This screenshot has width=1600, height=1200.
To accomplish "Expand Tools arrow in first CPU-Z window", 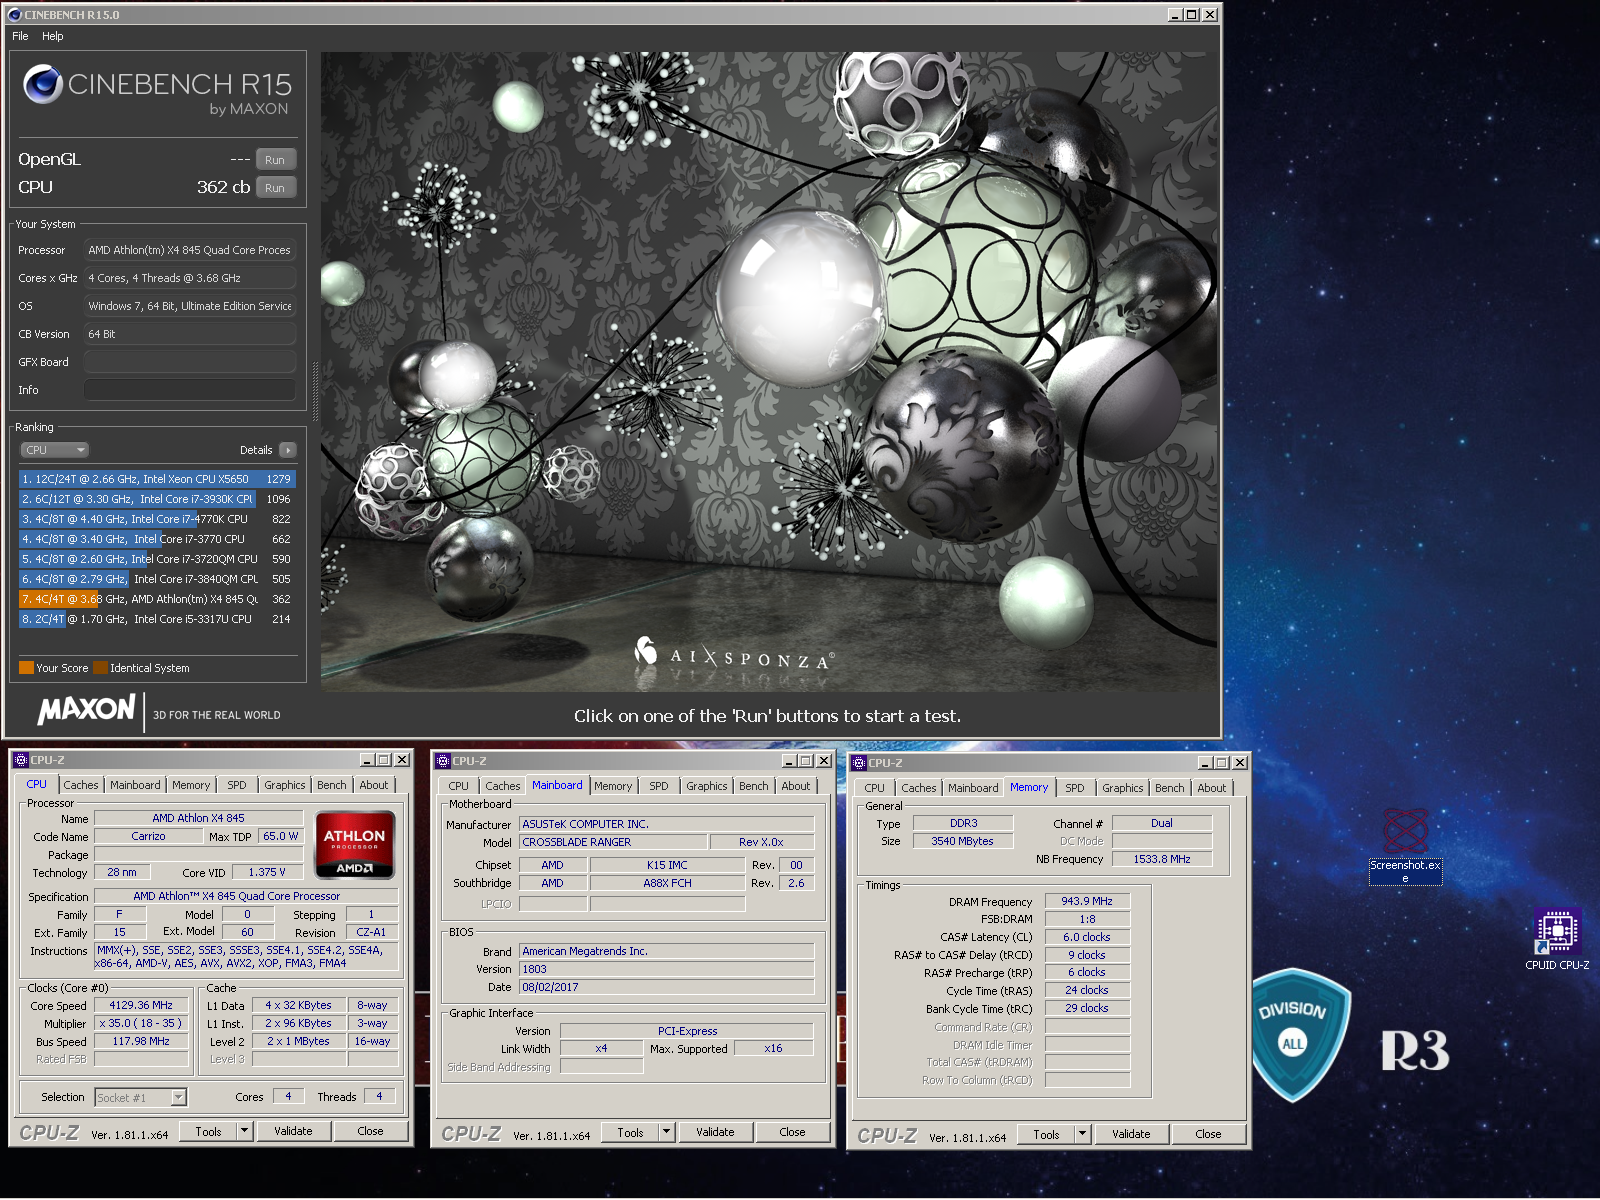I will [244, 1131].
